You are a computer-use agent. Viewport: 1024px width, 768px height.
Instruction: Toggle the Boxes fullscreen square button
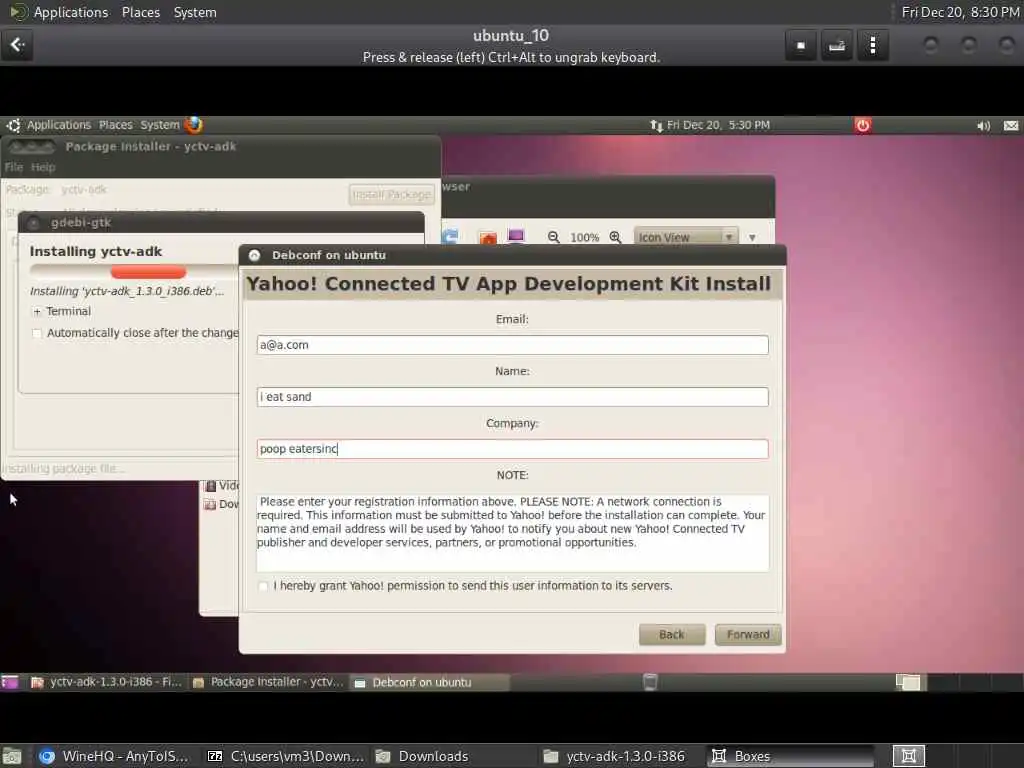pyautogui.click(x=801, y=45)
